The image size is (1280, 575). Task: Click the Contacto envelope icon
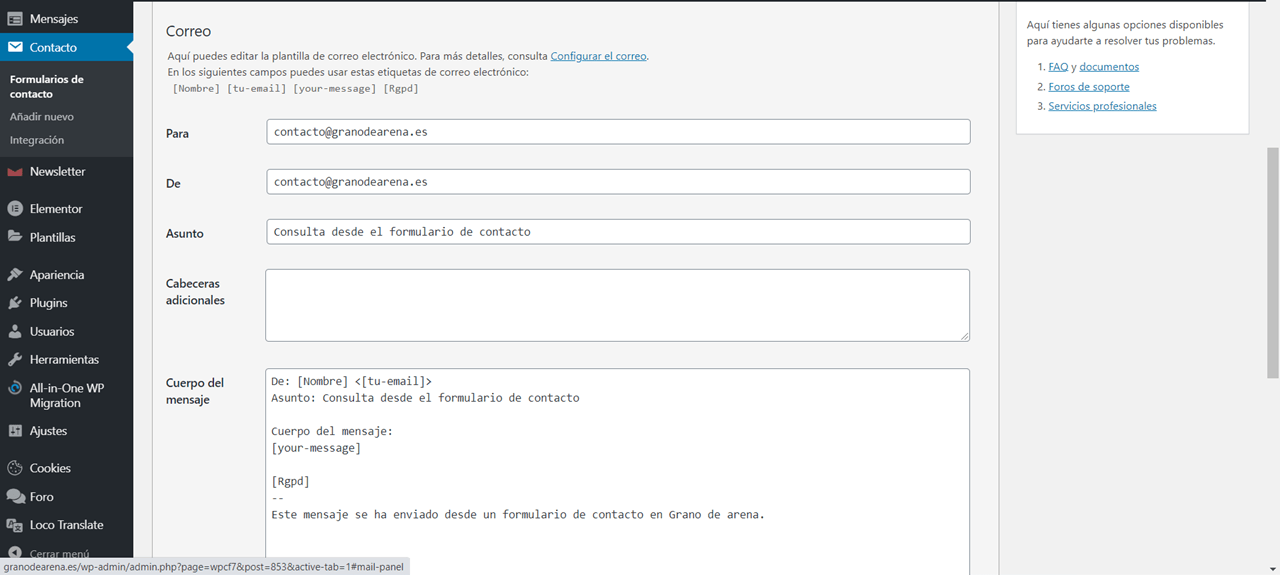[15, 47]
